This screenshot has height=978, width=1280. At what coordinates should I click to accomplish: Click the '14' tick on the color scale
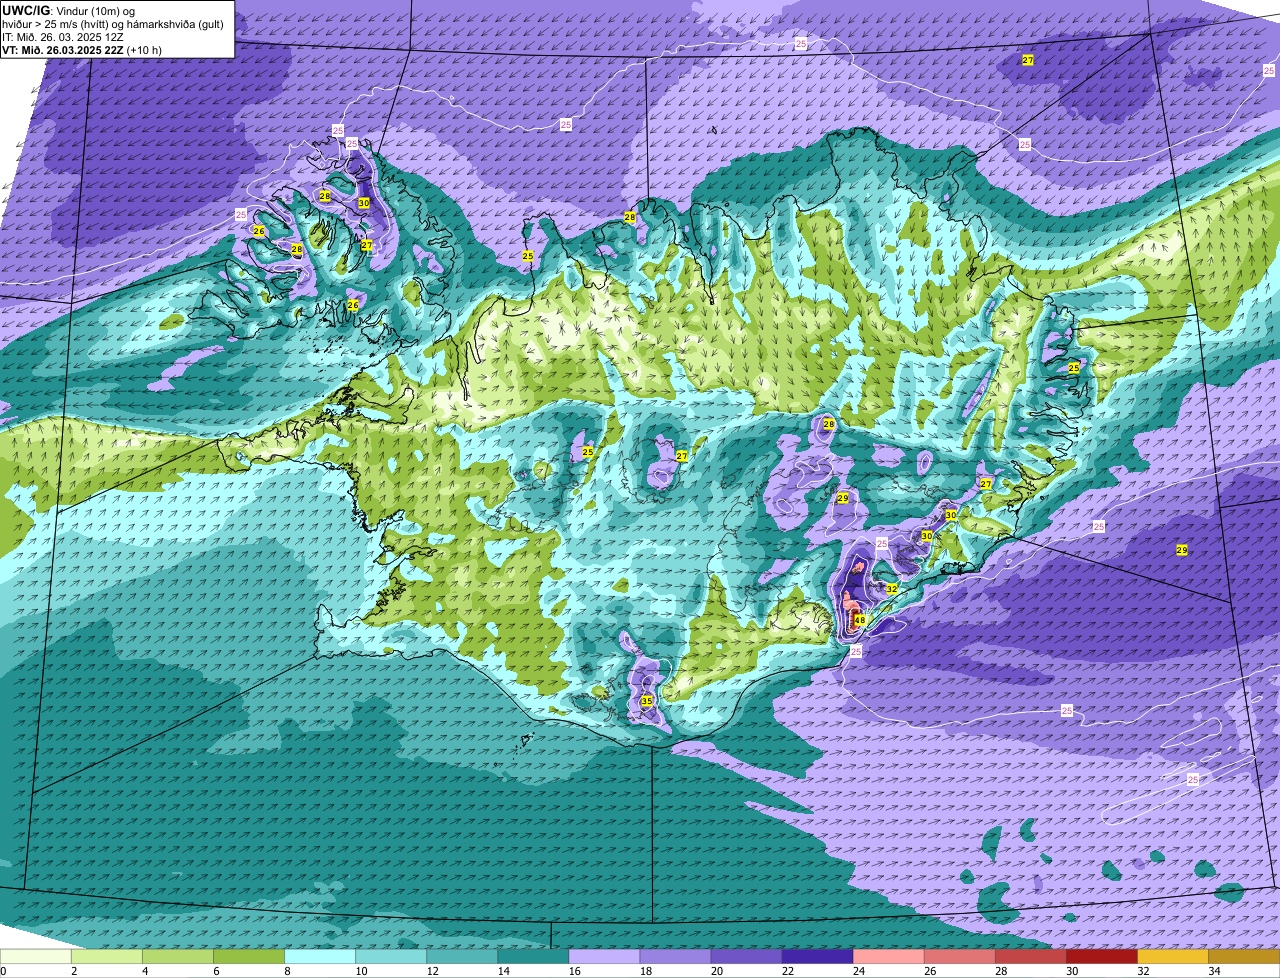tap(502, 971)
